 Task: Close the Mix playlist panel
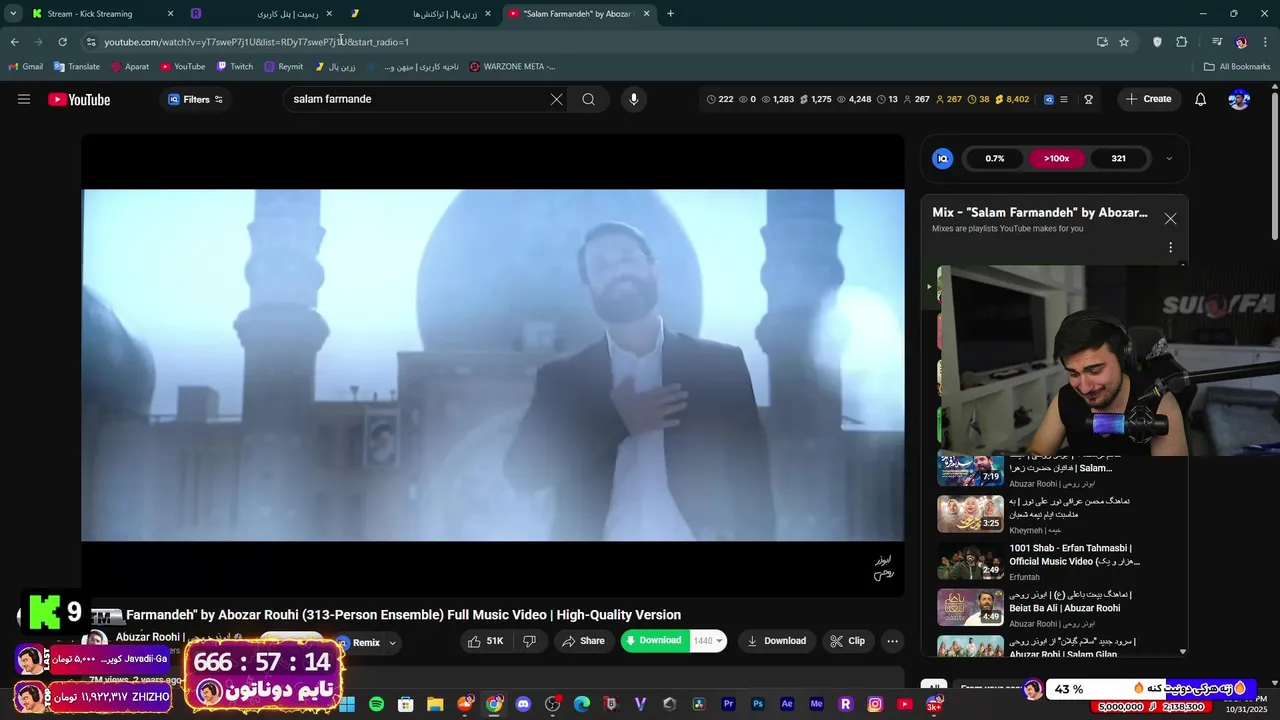coord(1170,219)
